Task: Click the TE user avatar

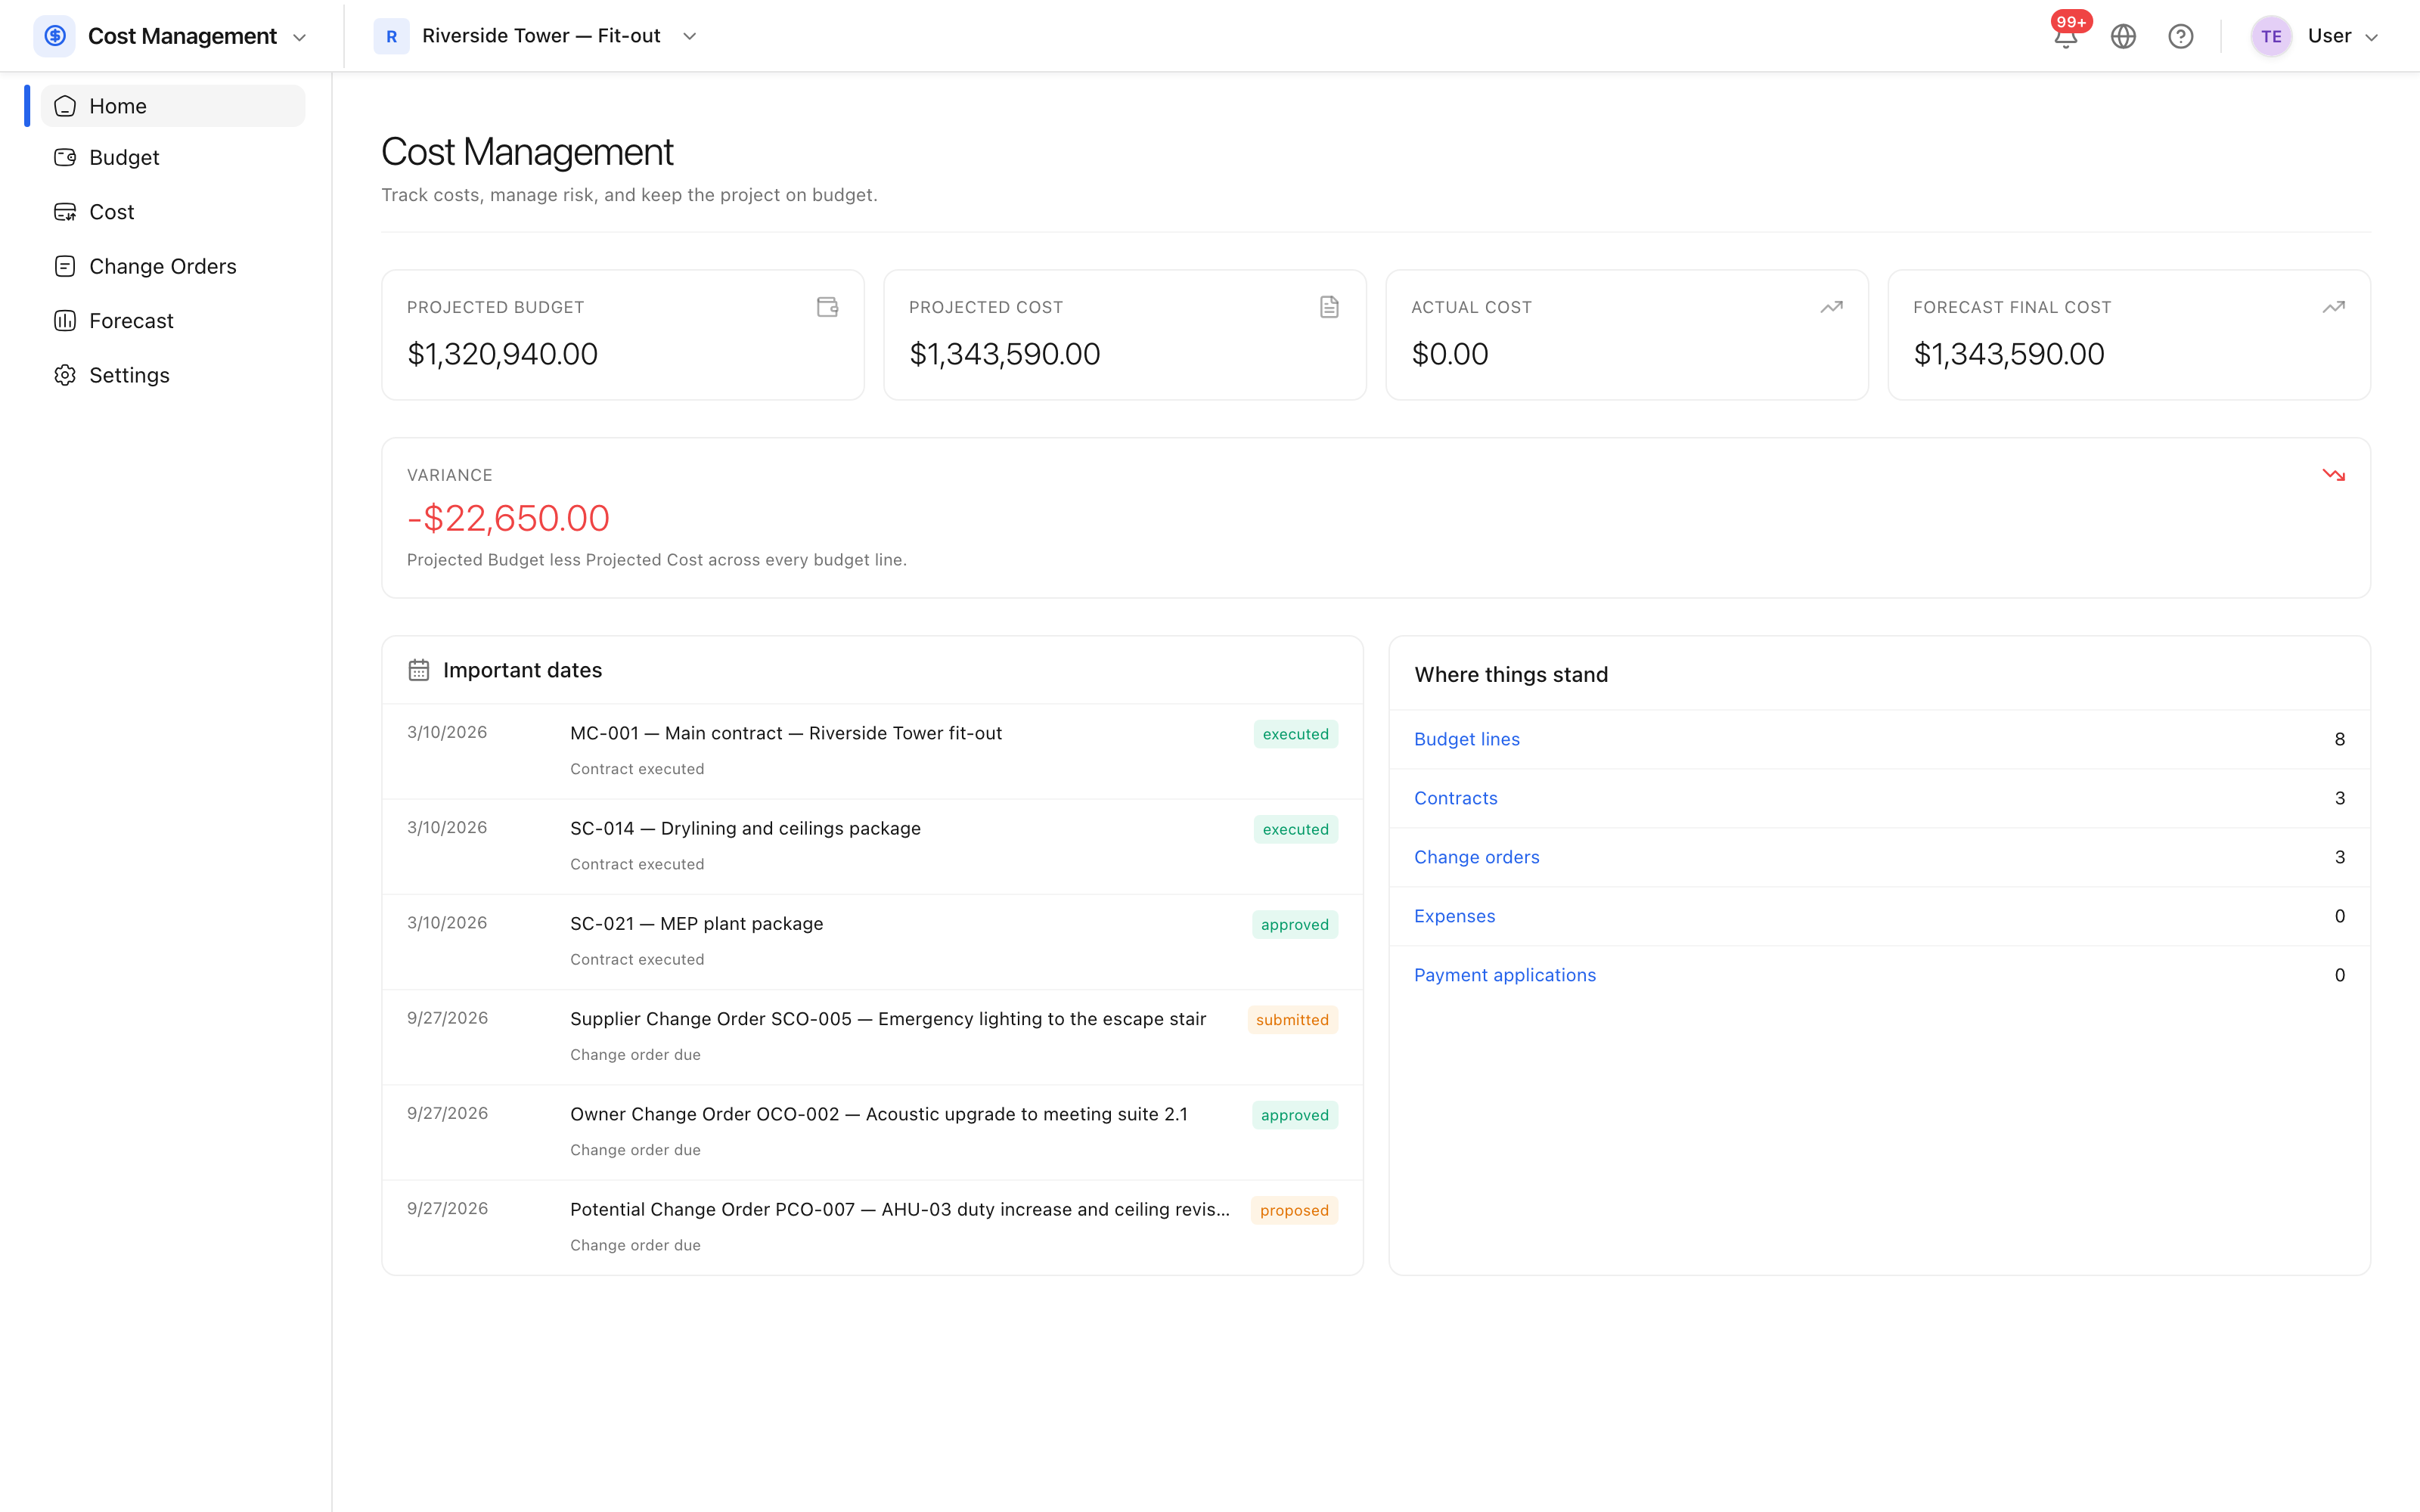Action: 2271,37
